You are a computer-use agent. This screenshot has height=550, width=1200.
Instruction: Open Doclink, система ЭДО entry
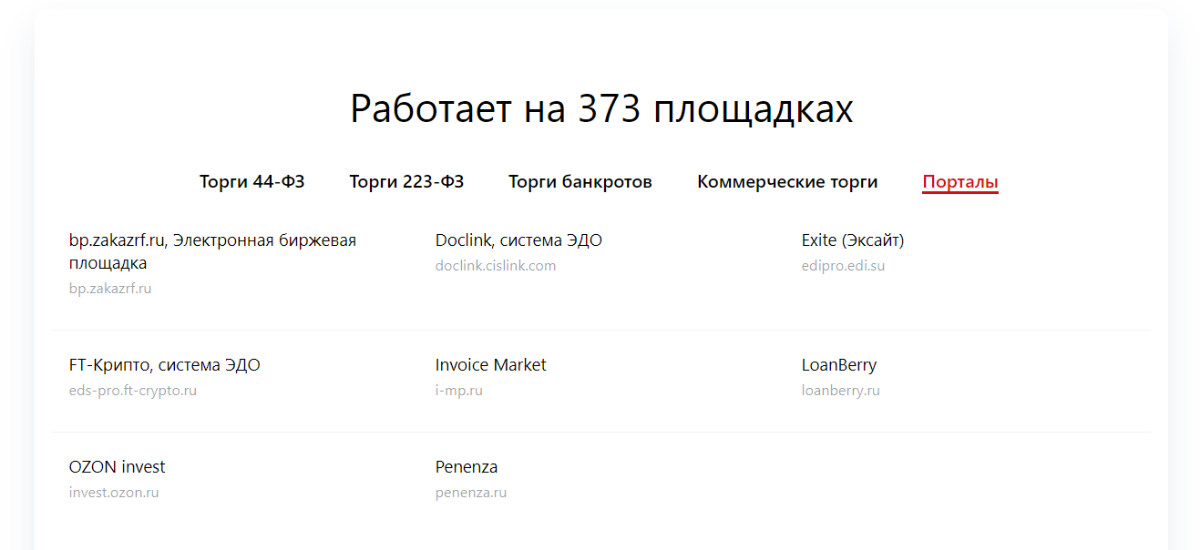point(518,241)
